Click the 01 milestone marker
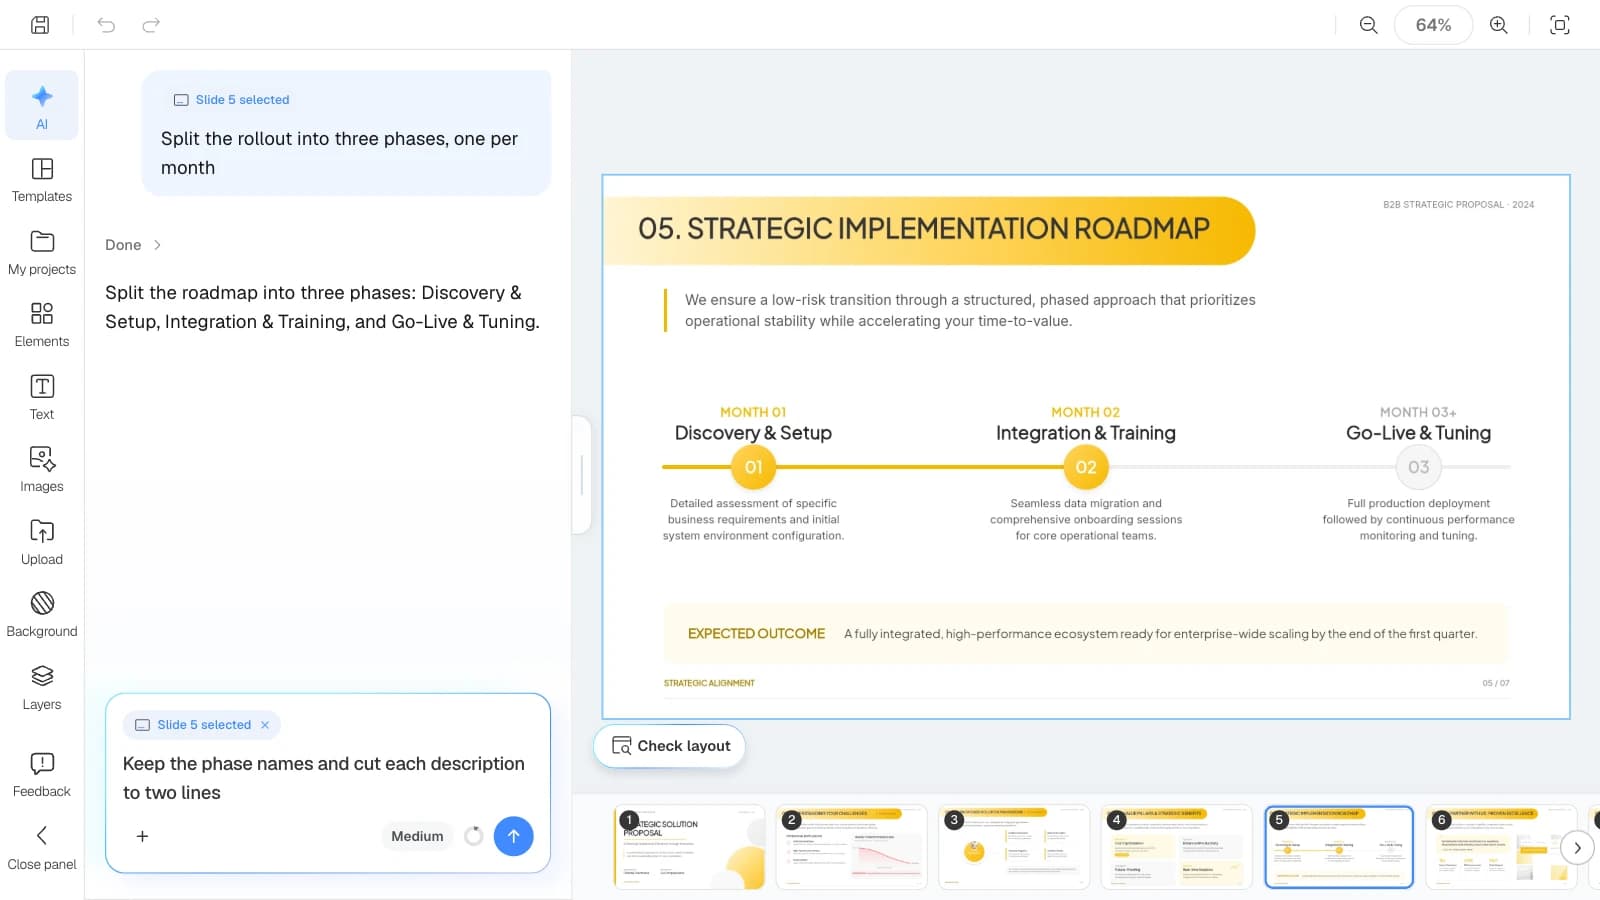The height and width of the screenshot is (900, 1600). pos(753,467)
